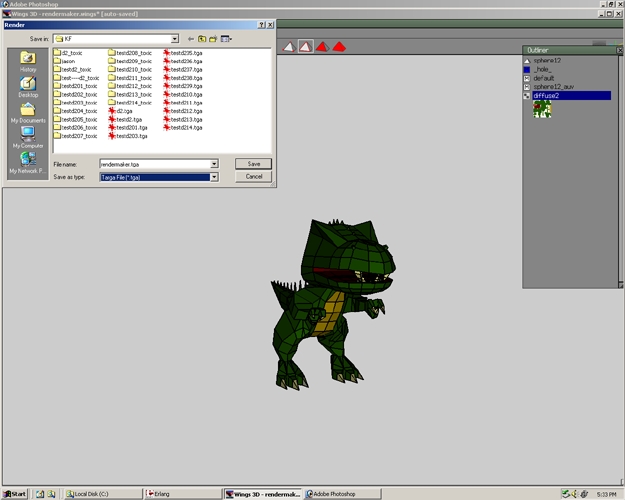The width and height of the screenshot is (625, 500).
Task: Open Desktop in the places bar
Action: tap(28, 87)
